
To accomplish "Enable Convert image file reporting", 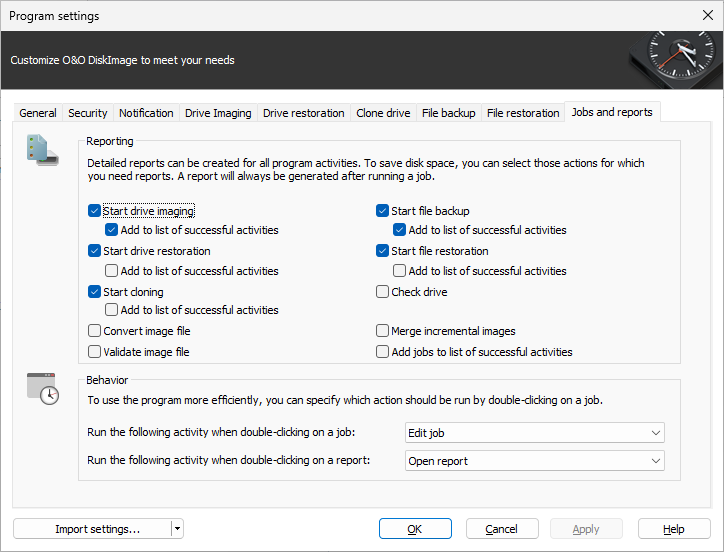I will [x=94, y=331].
